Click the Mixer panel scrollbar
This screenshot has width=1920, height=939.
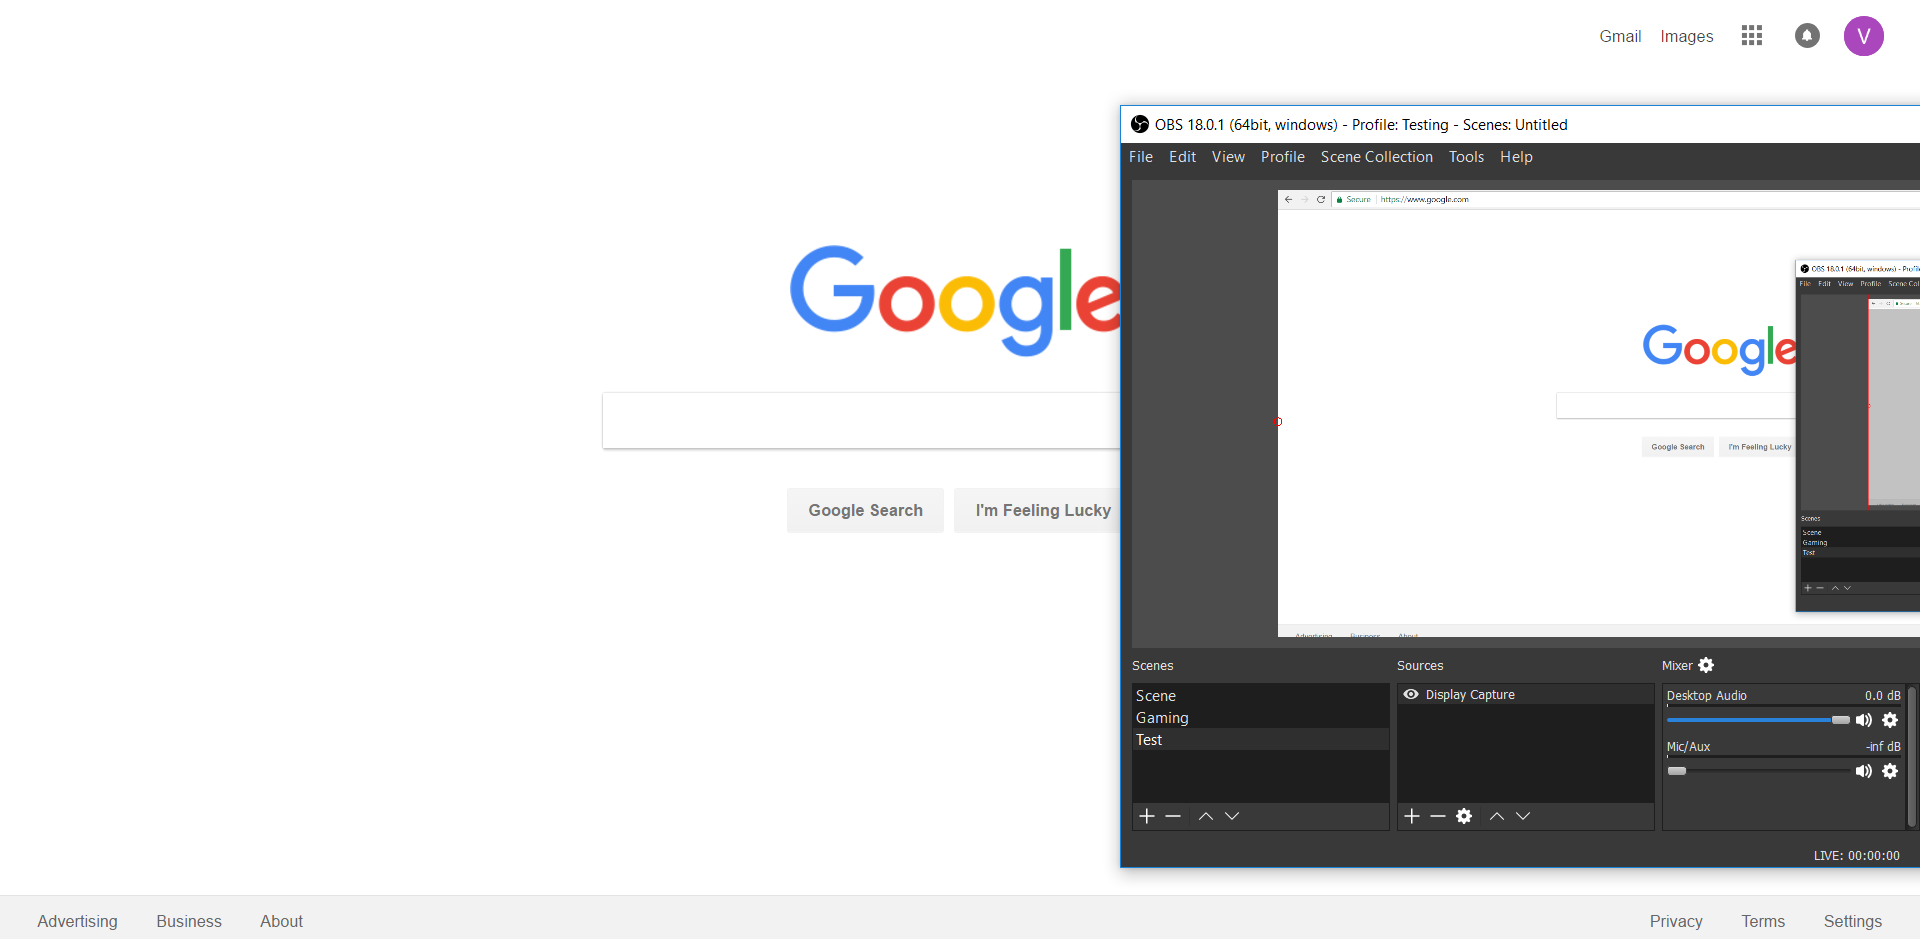point(1912,757)
